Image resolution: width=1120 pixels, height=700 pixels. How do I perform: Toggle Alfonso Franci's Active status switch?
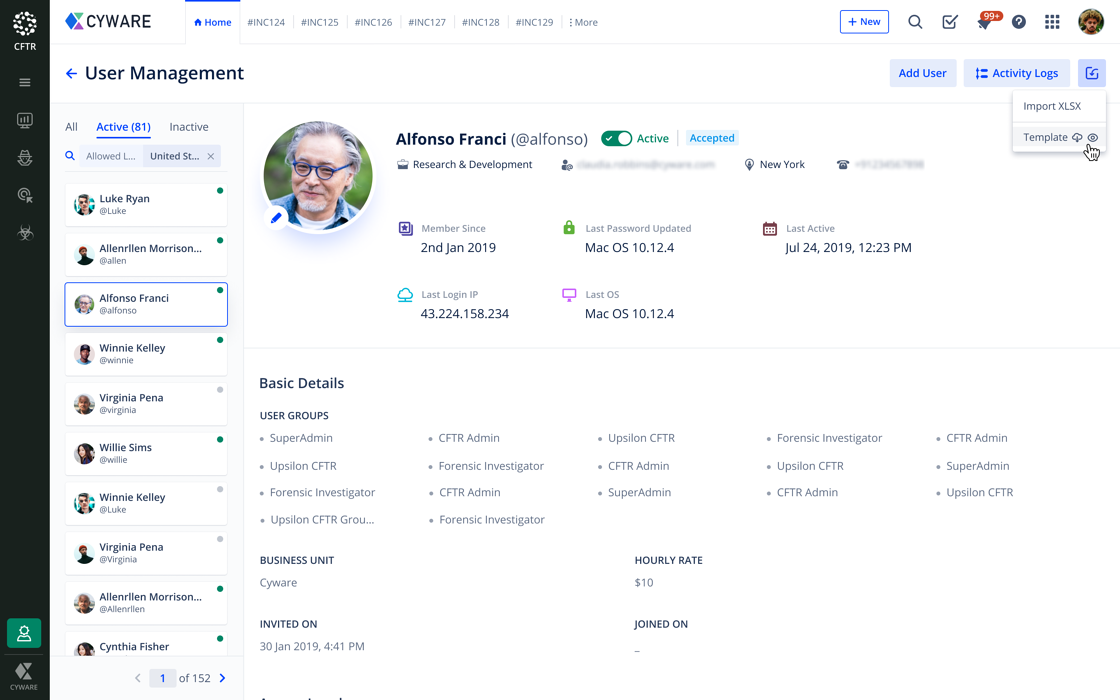tap(616, 138)
